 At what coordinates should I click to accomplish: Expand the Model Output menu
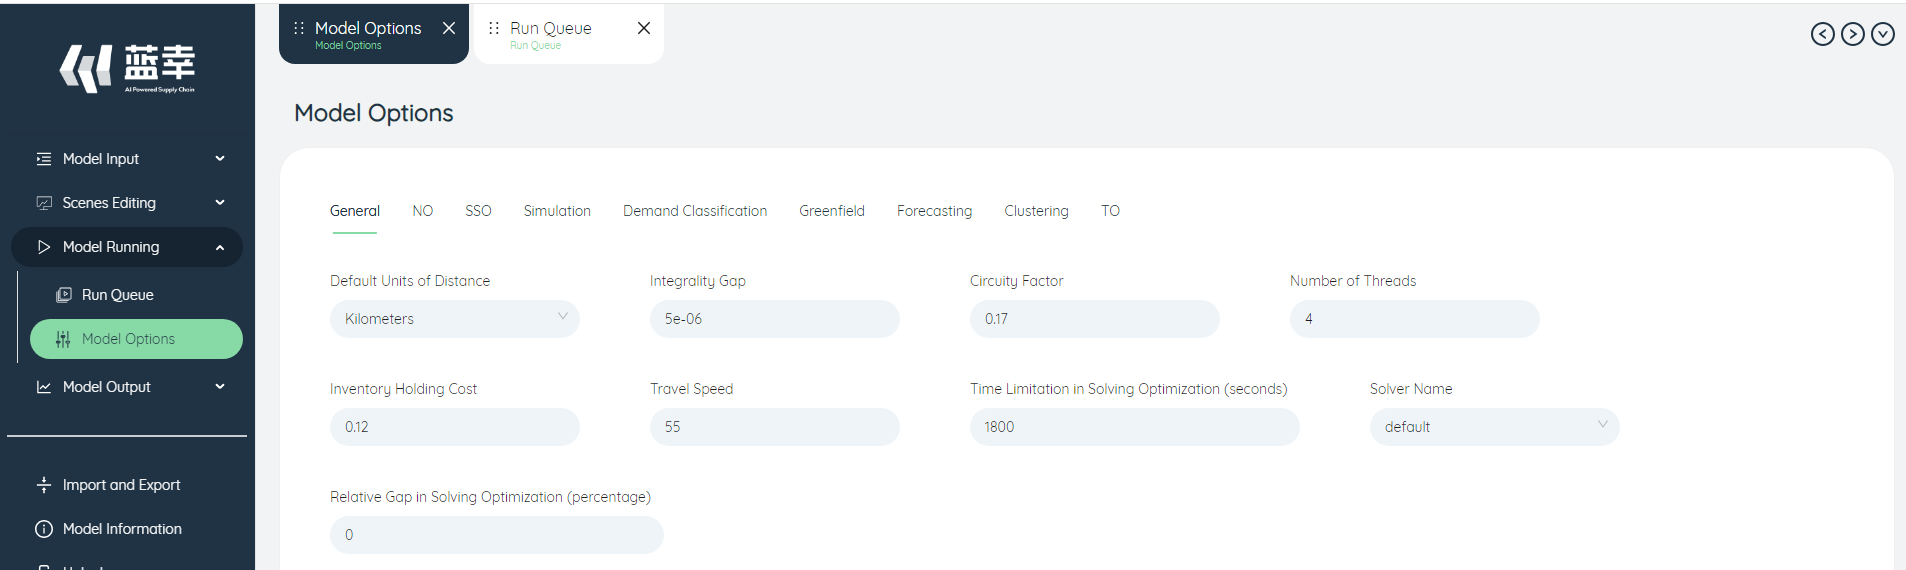point(220,387)
